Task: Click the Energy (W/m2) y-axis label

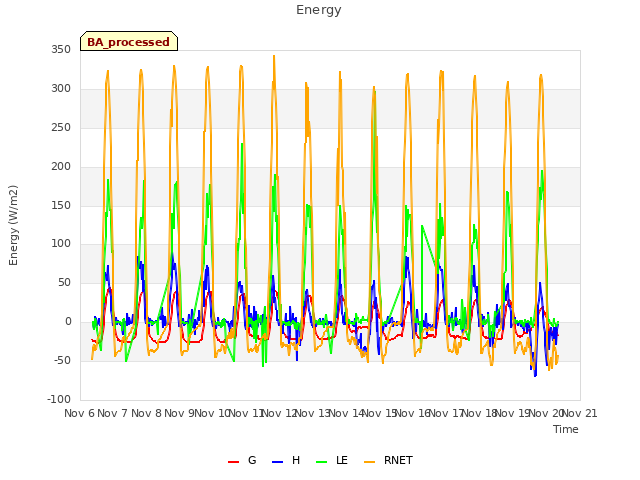Action: [13, 225]
